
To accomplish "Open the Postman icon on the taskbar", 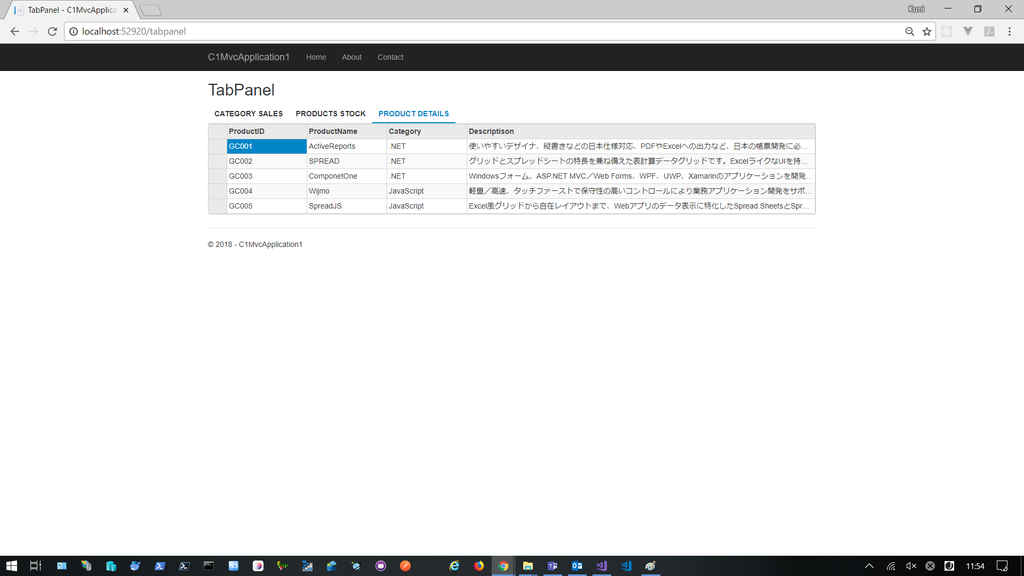I will (x=405, y=566).
